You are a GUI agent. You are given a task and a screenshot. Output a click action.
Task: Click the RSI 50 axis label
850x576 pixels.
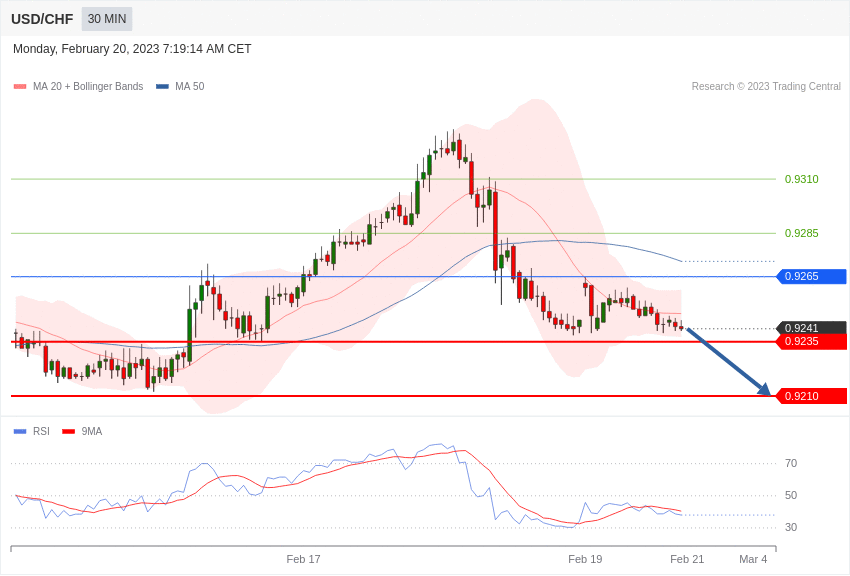(791, 495)
